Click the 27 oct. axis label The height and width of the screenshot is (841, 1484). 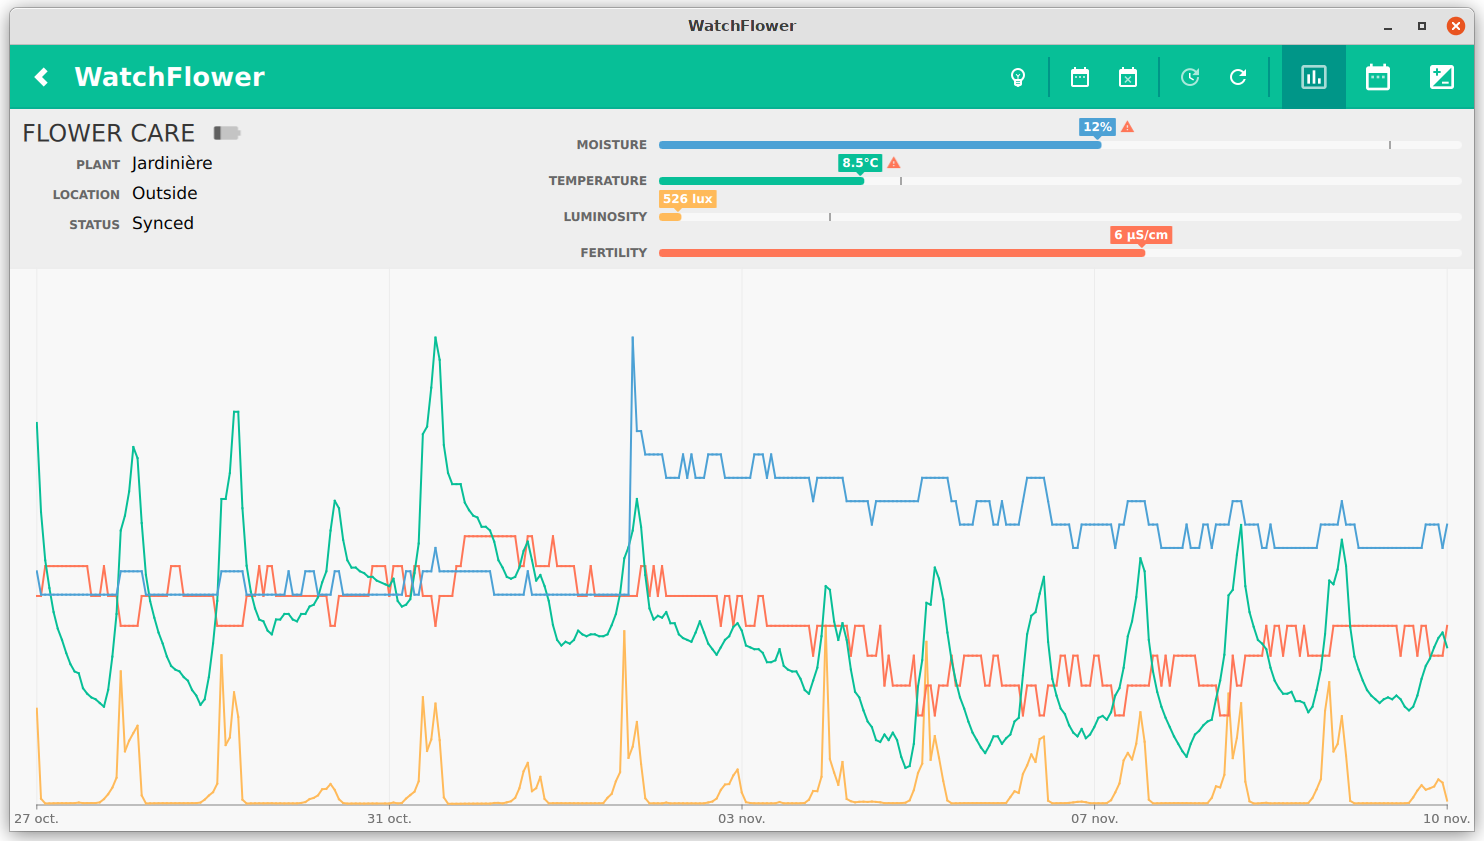(x=36, y=818)
